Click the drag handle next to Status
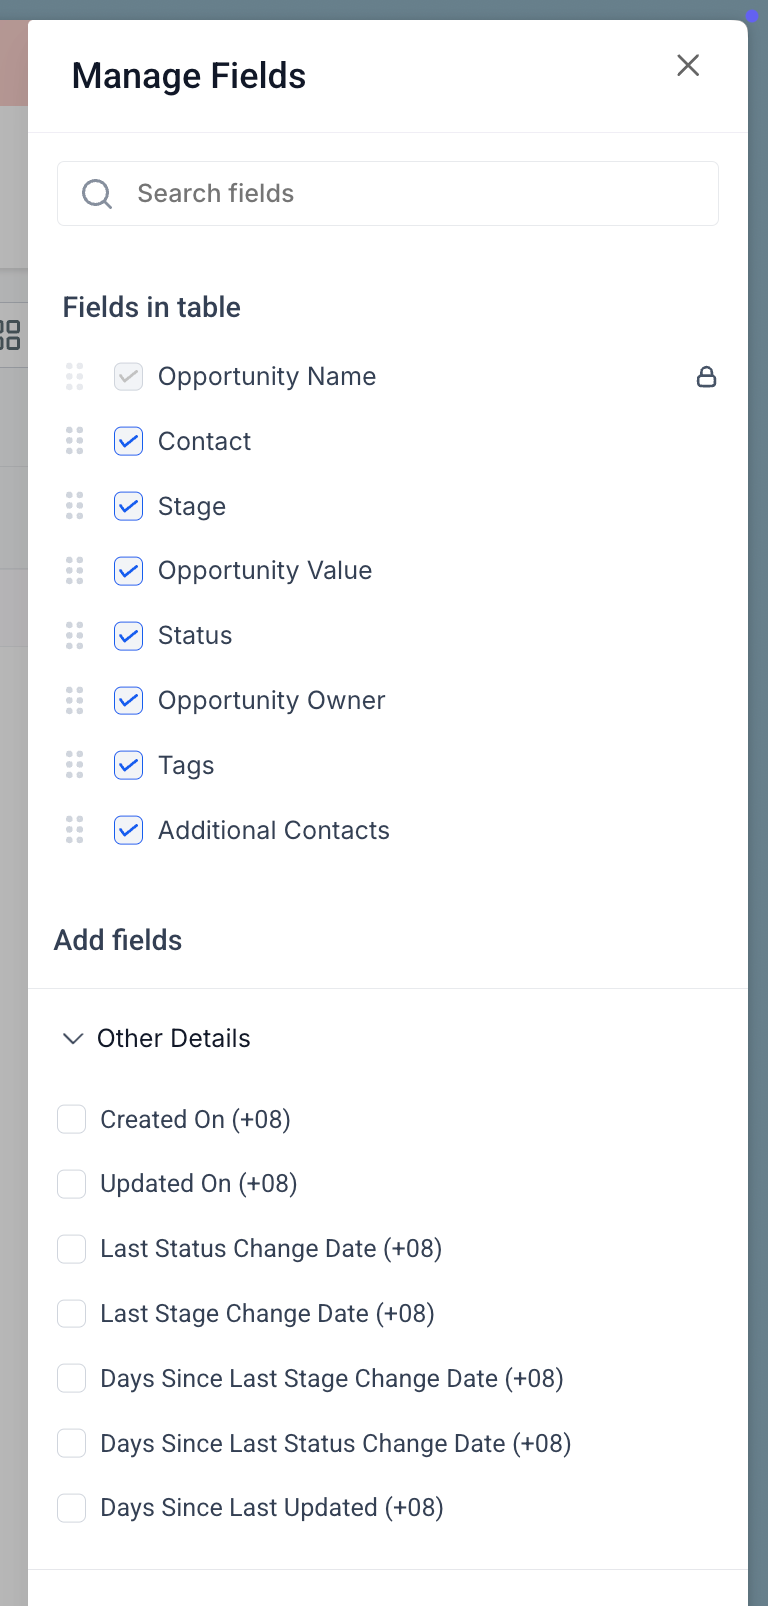 (73, 635)
